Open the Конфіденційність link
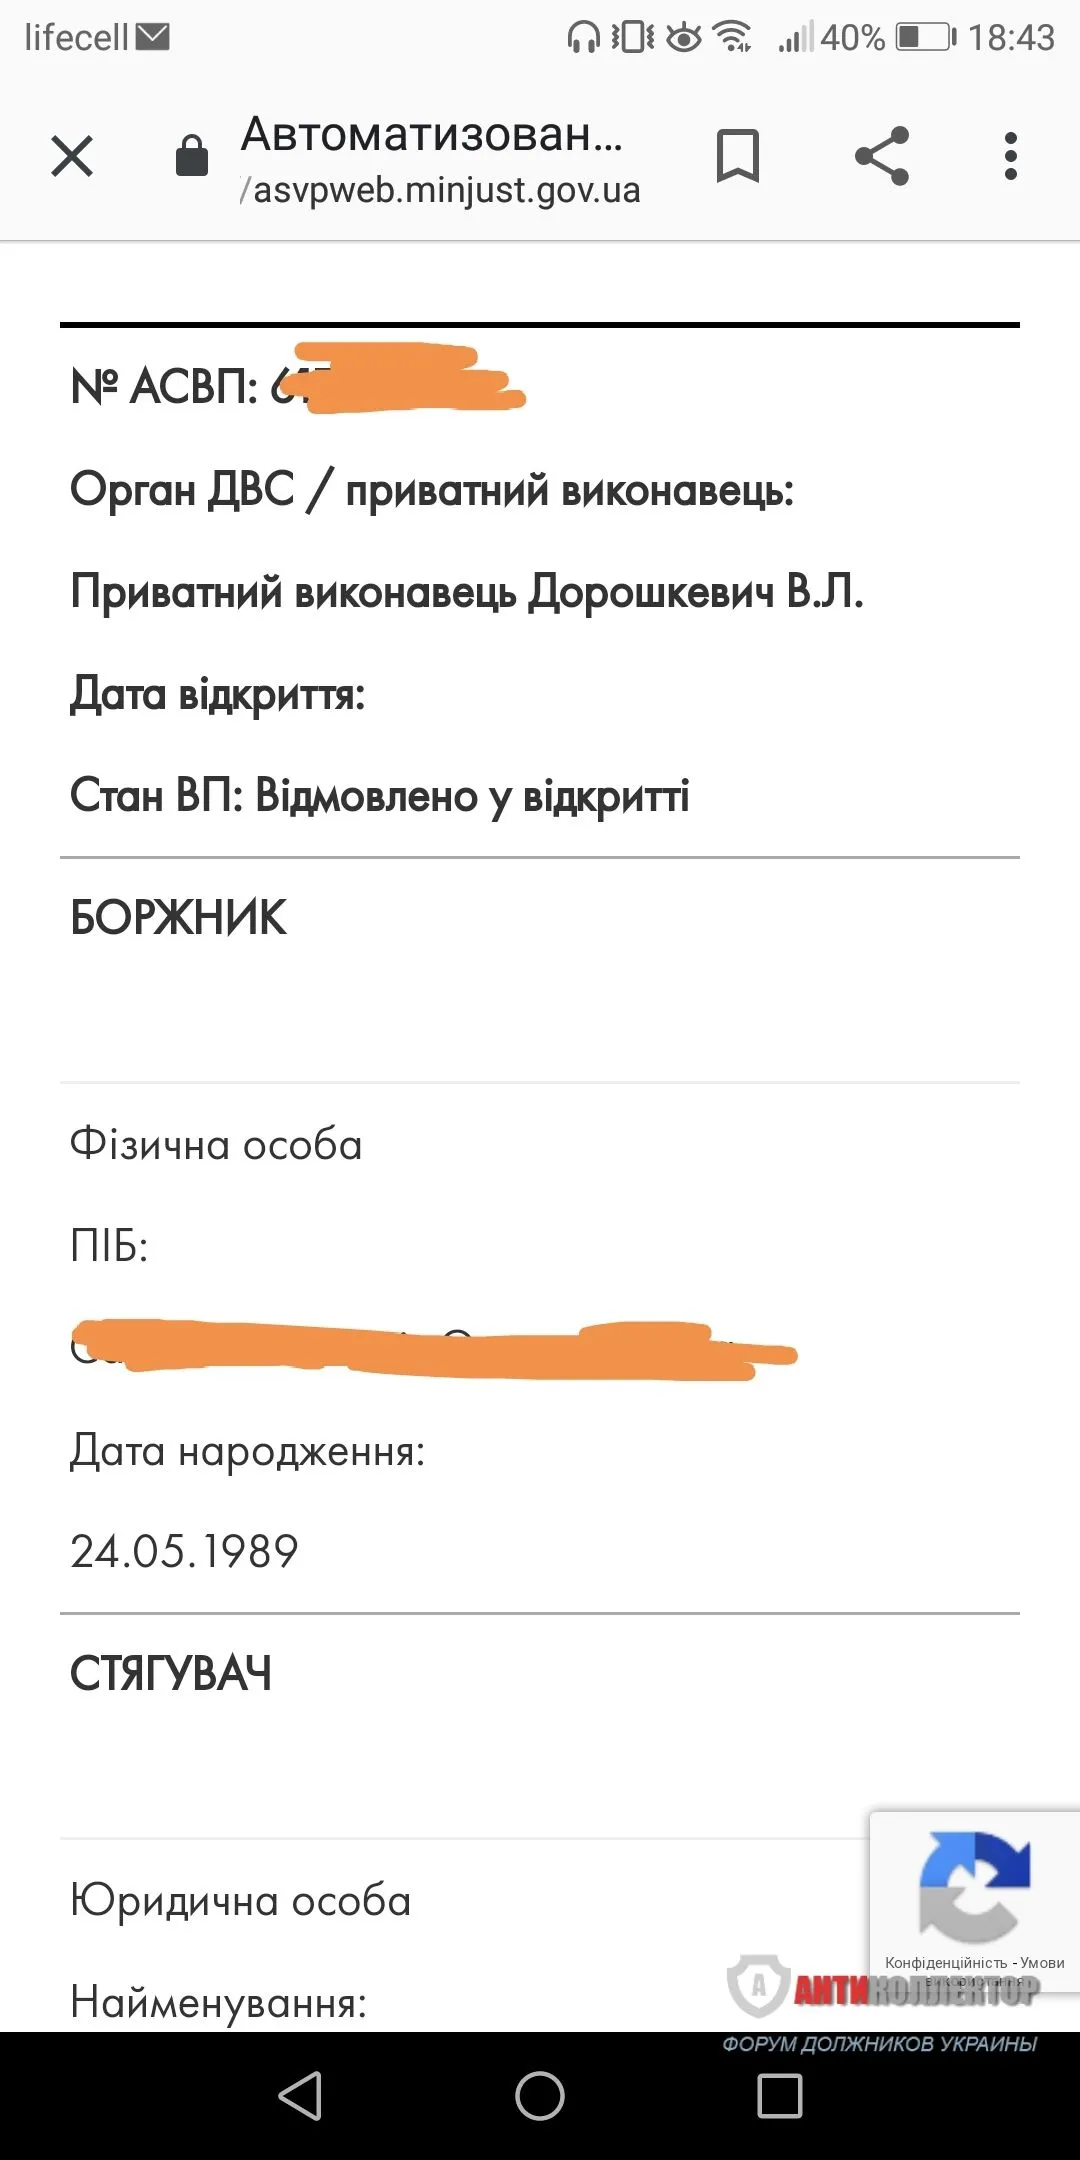The height and width of the screenshot is (2160, 1080). click(x=945, y=1963)
